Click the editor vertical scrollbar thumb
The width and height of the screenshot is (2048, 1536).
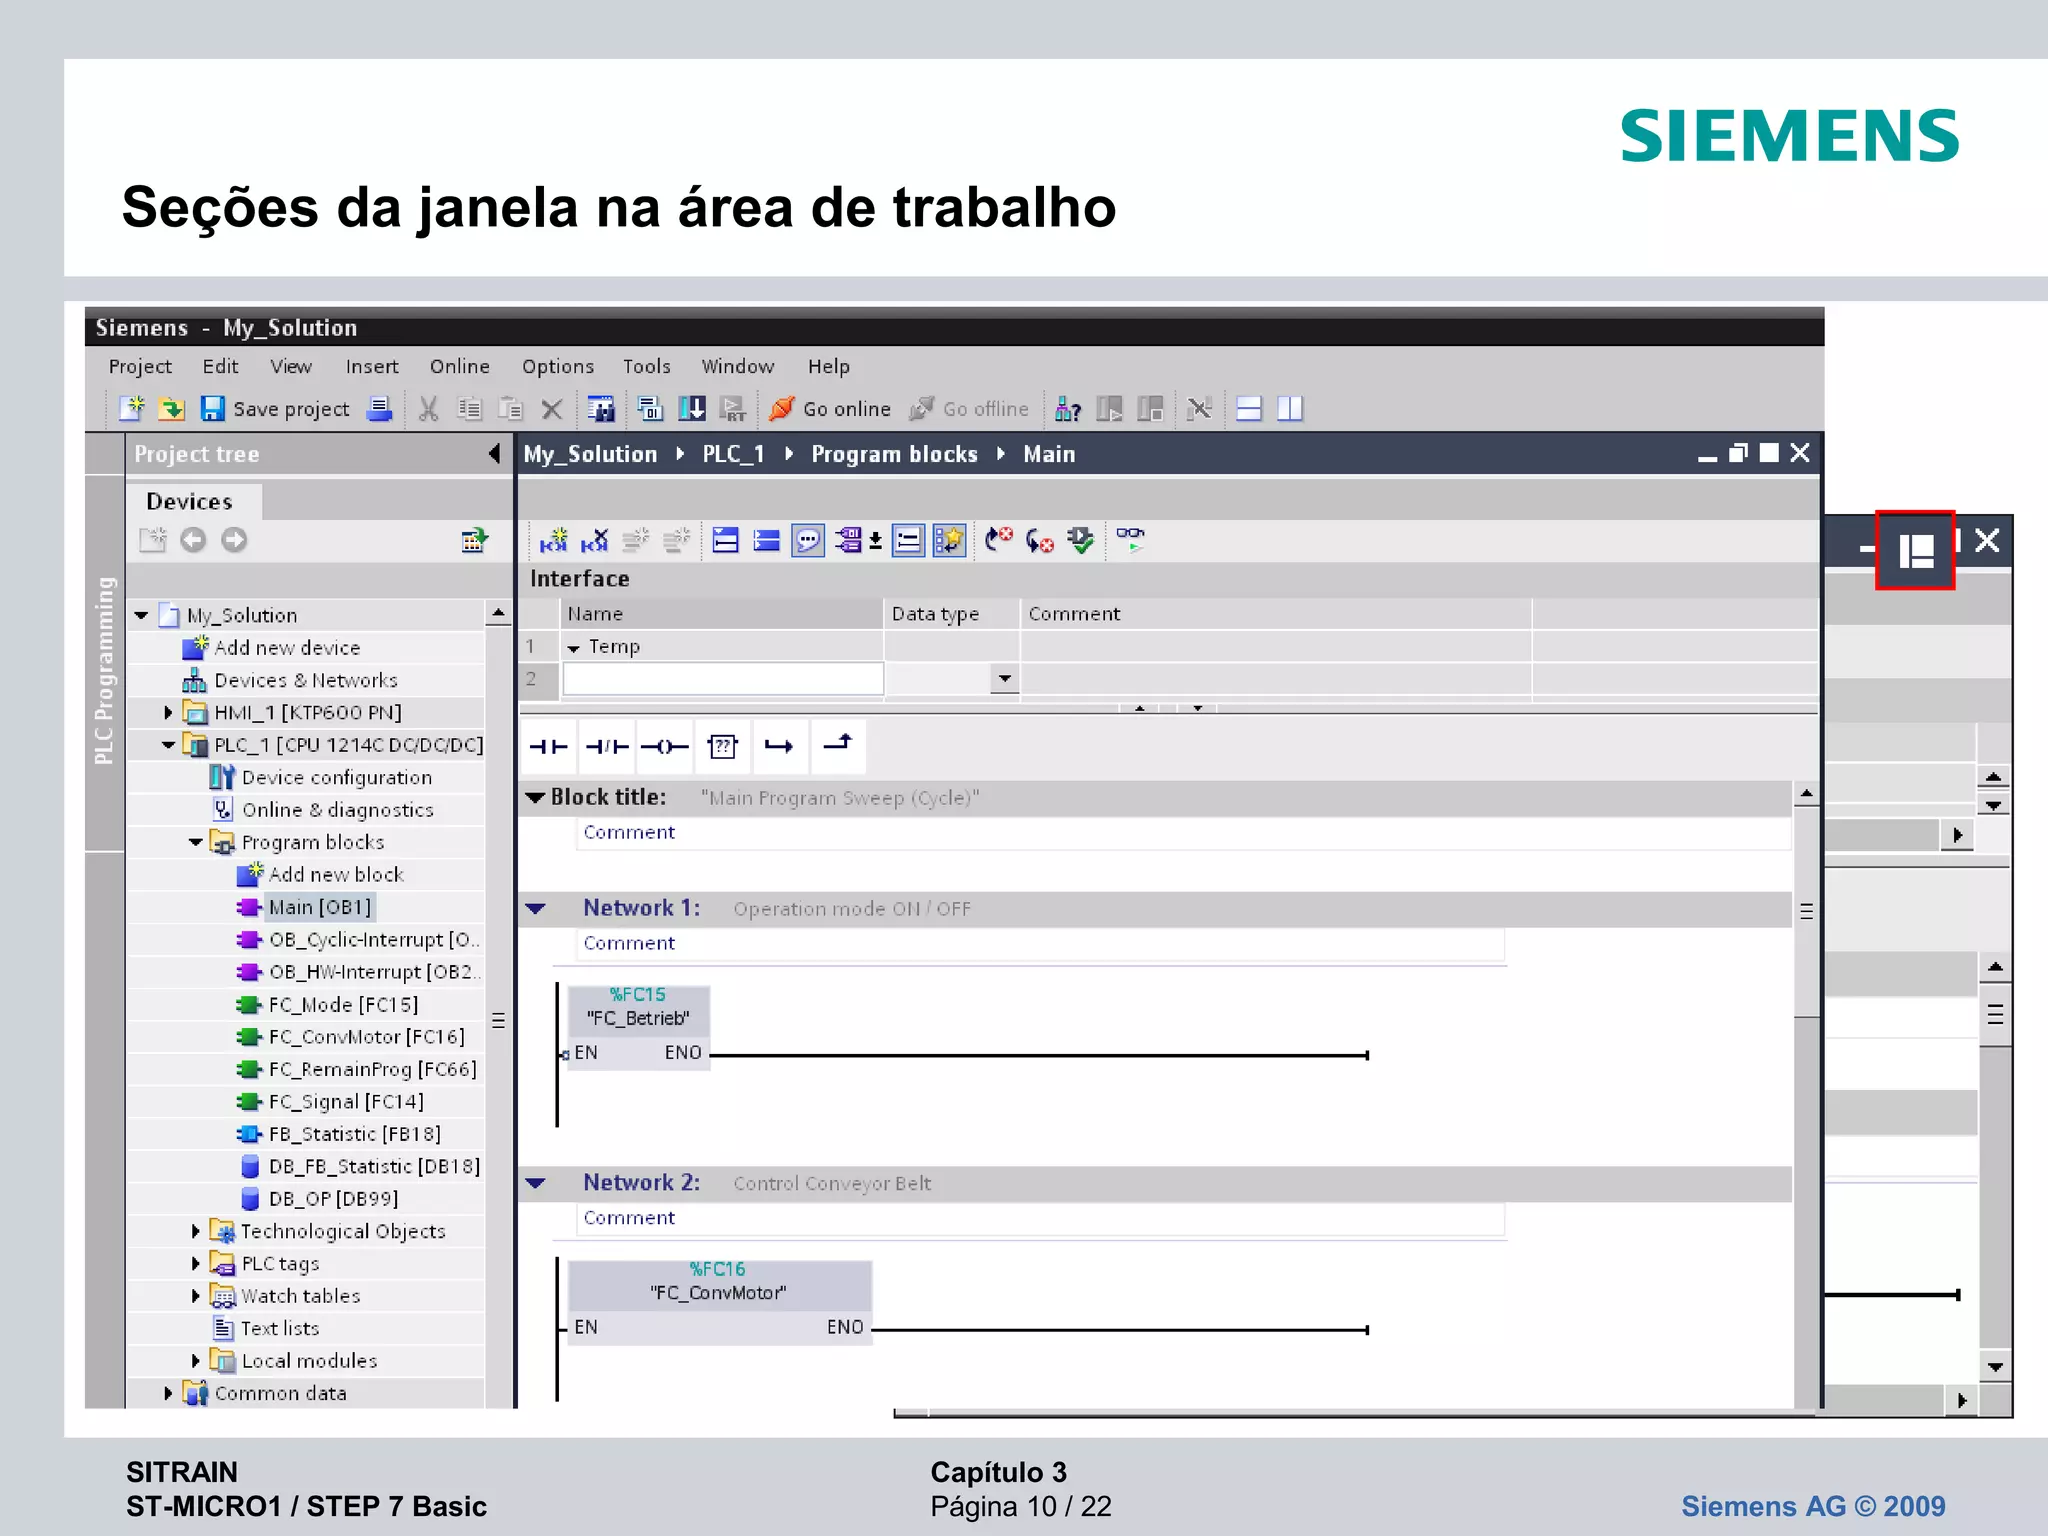(1806, 912)
